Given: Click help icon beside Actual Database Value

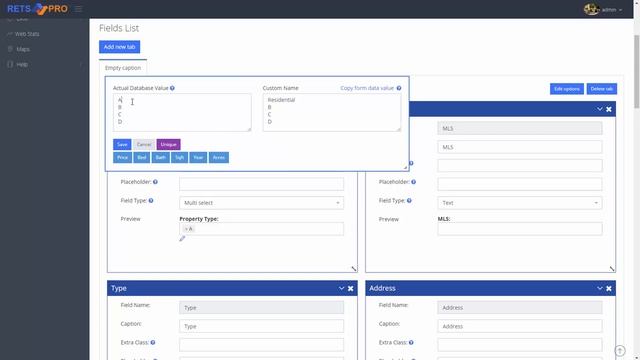Looking at the screenshot, I should coord(172,88).
